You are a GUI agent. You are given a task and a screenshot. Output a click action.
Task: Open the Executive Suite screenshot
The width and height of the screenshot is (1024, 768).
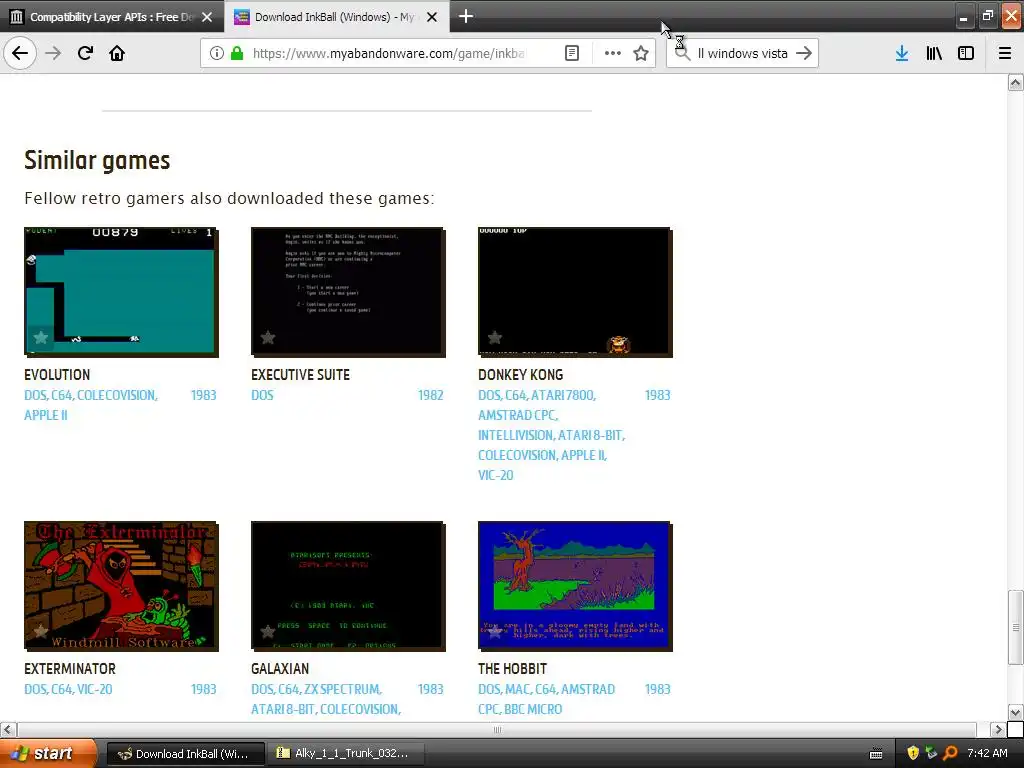coord(348,291)
